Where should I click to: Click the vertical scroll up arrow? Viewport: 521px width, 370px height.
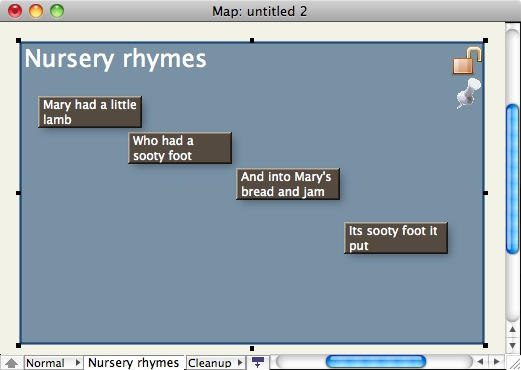click(512, 330)
